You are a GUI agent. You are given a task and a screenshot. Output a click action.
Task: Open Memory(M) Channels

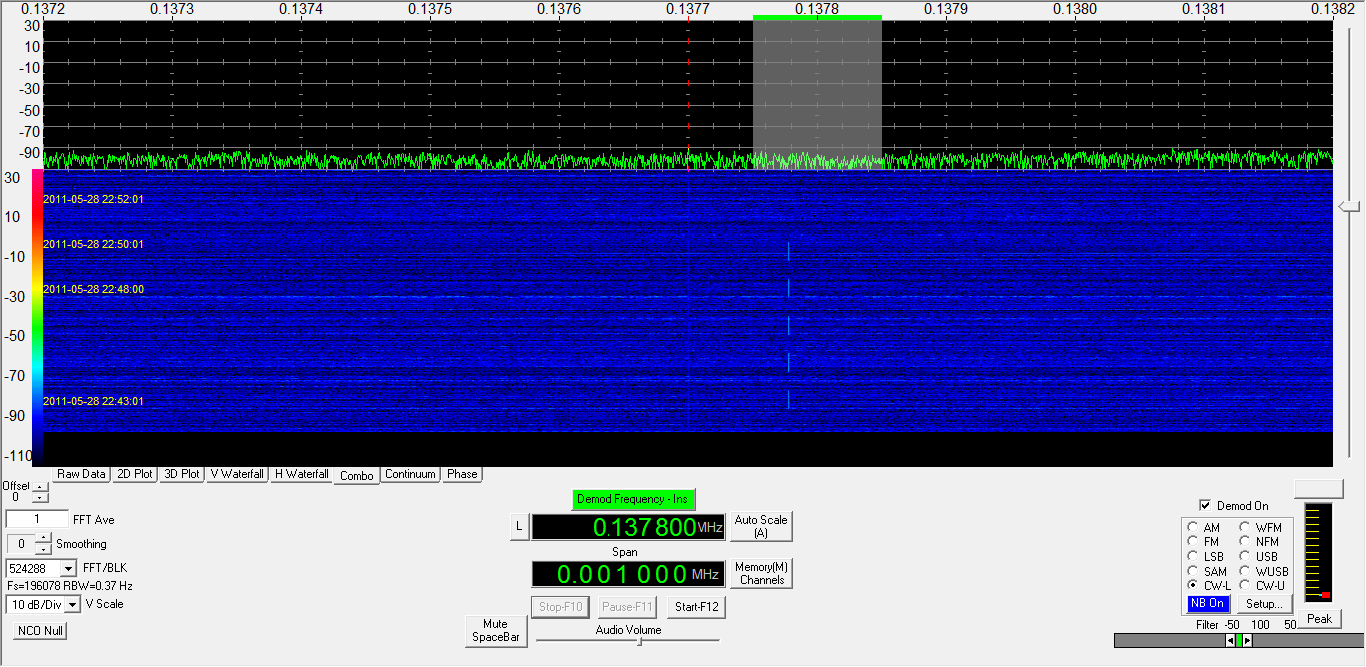[x=761, y=574]
